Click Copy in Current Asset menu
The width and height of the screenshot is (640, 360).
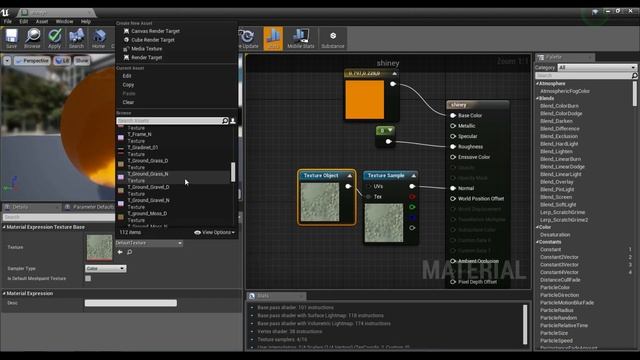coord(128,85)
